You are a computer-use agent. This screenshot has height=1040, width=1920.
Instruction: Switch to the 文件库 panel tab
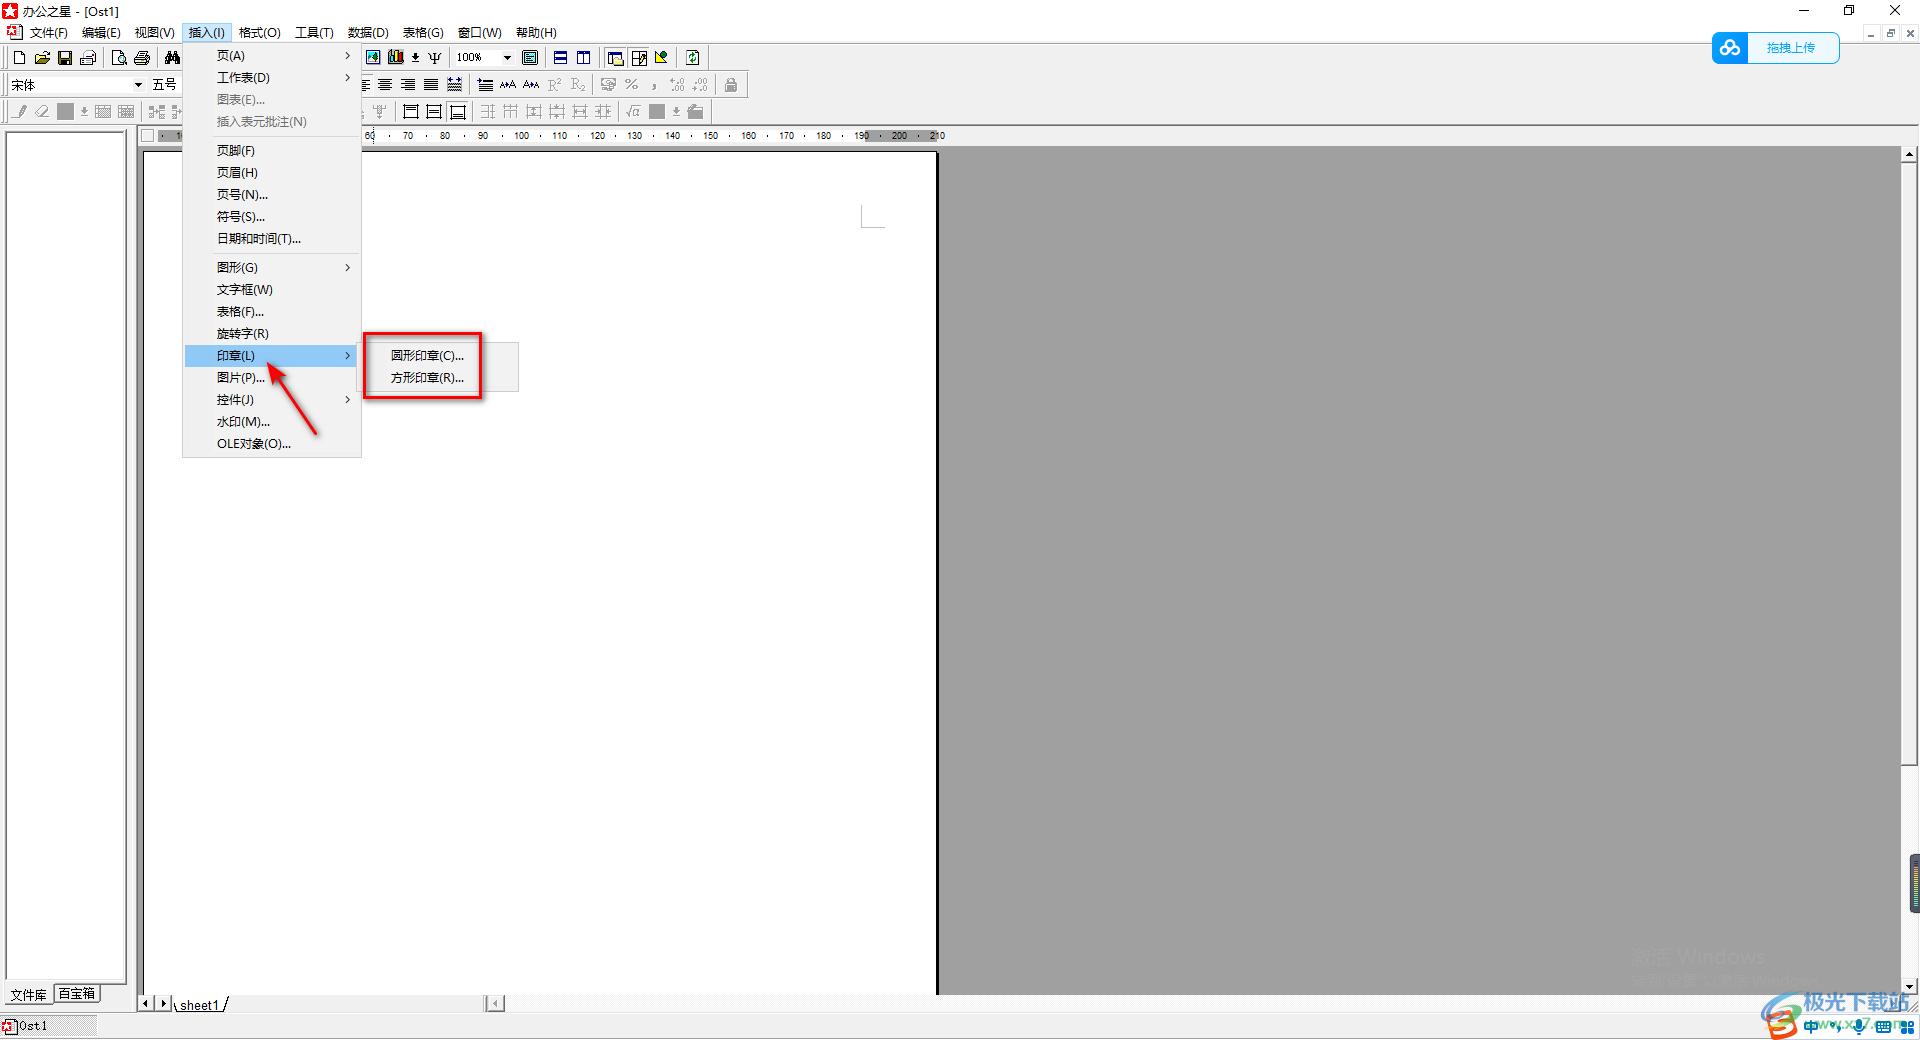[29, 995]
